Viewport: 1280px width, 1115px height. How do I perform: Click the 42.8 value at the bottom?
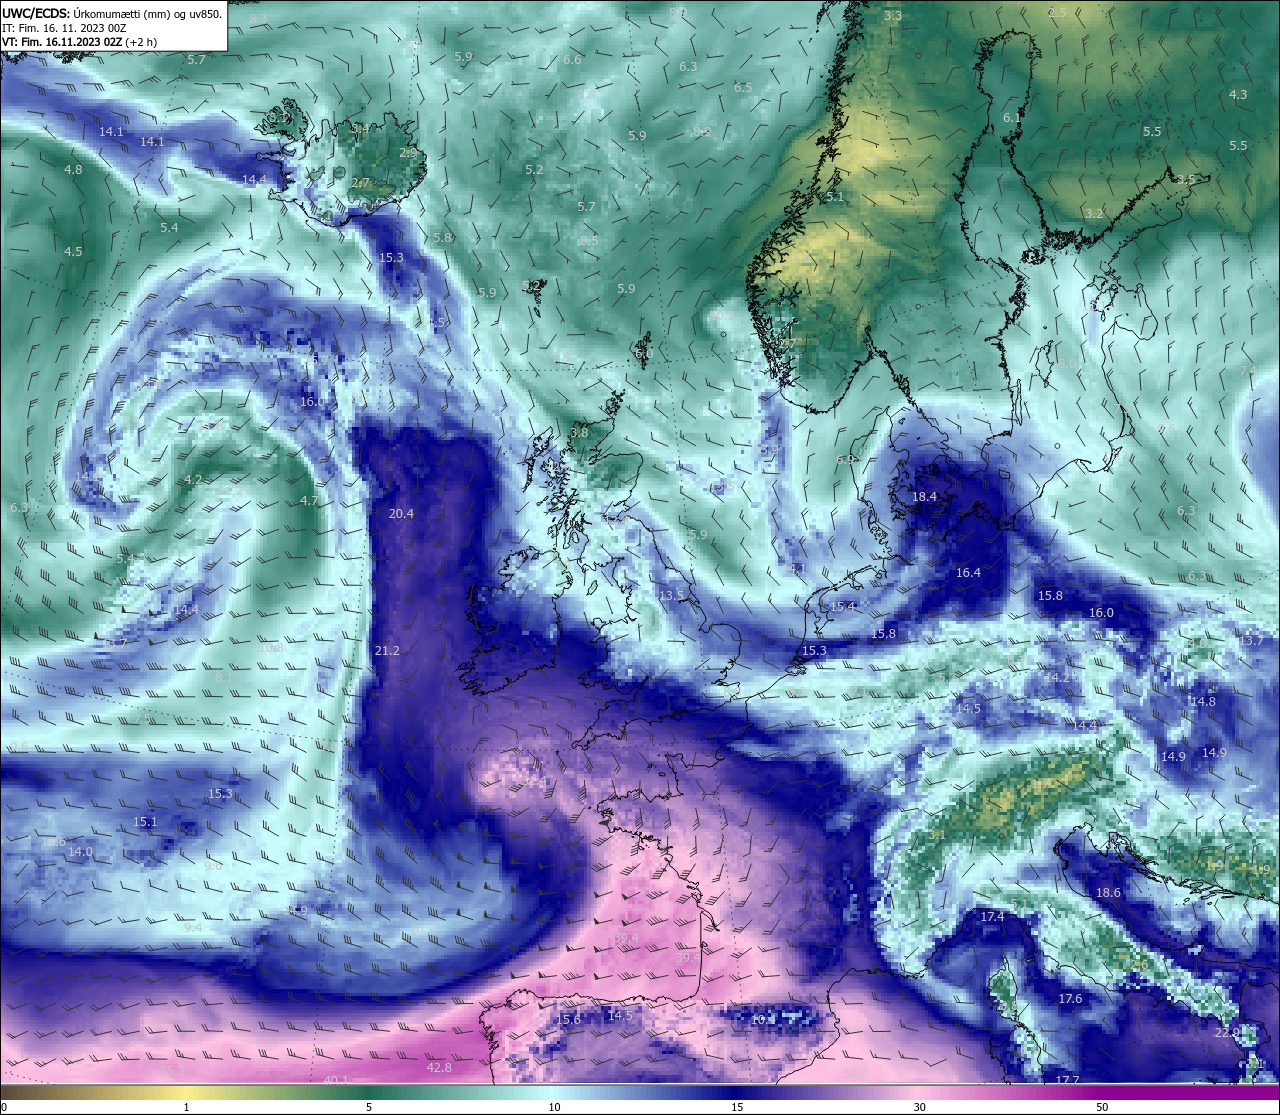tap(439, 1068)
